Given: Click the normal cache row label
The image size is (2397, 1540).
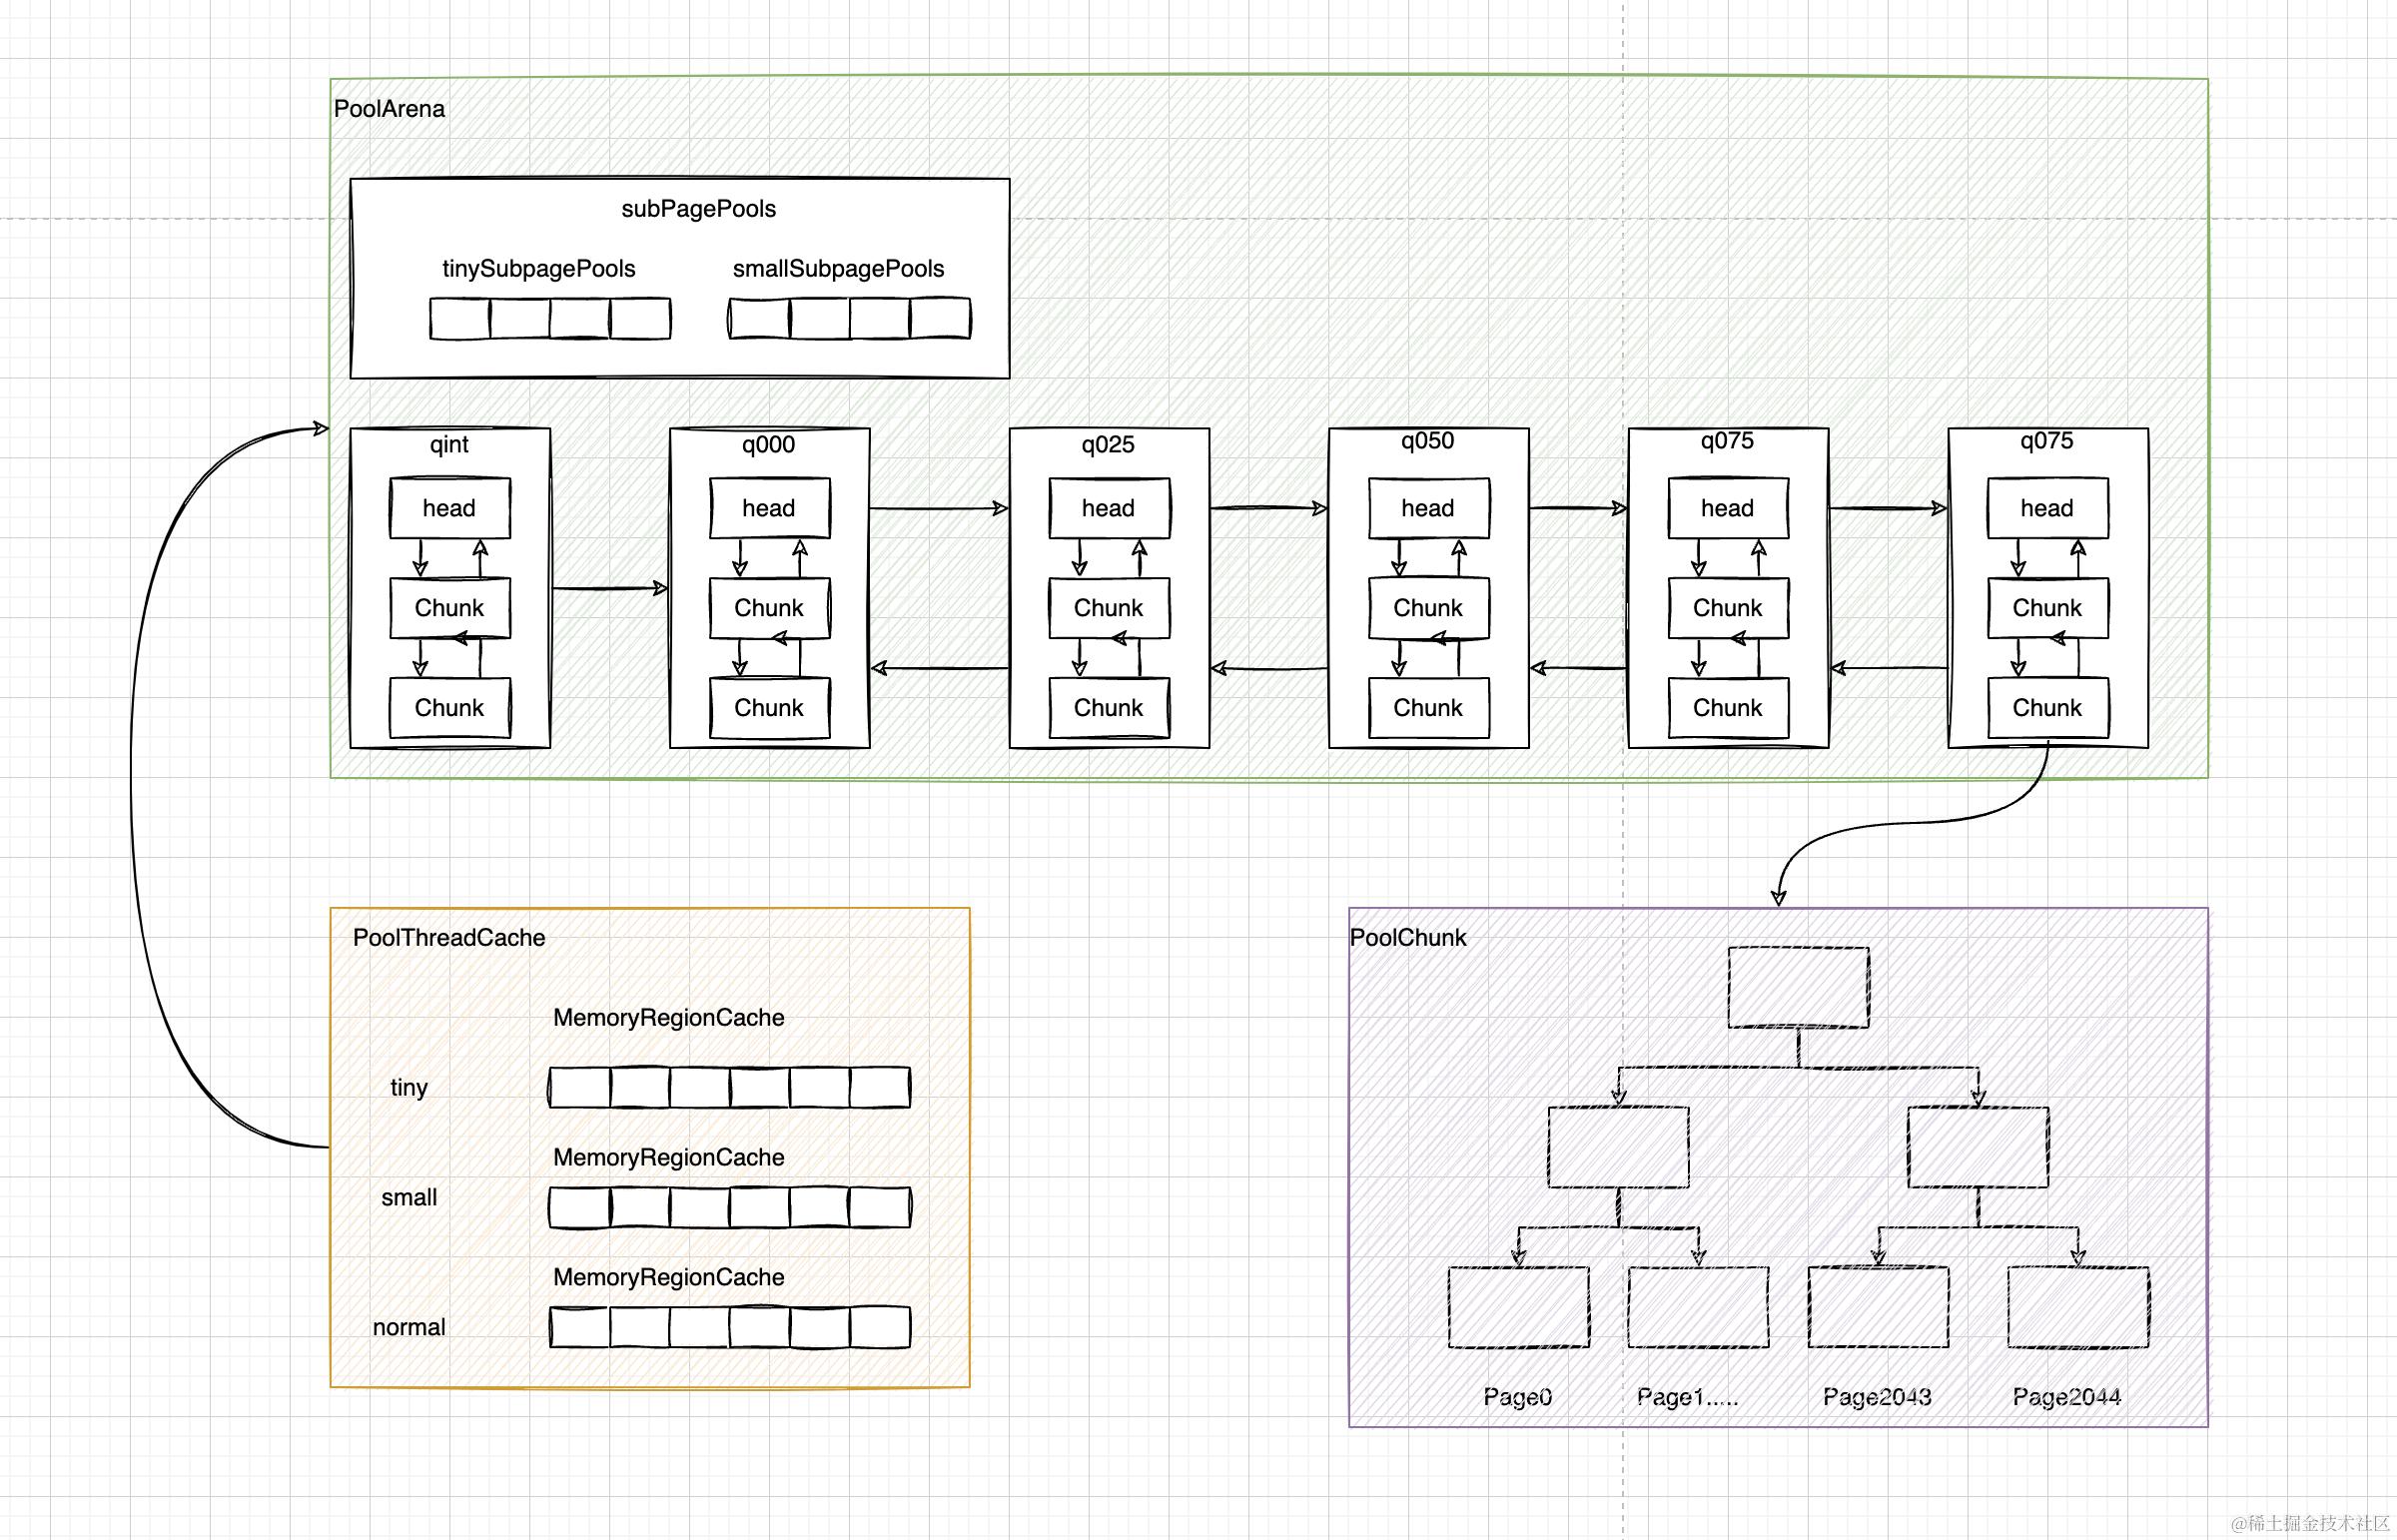Looking at the screenshot, I should pyautogui.click(x=409, y=1327).
